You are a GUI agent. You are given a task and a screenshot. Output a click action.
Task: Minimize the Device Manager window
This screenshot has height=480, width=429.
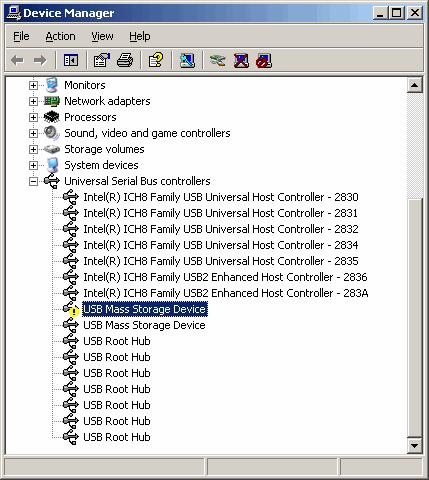click(380, 13)
